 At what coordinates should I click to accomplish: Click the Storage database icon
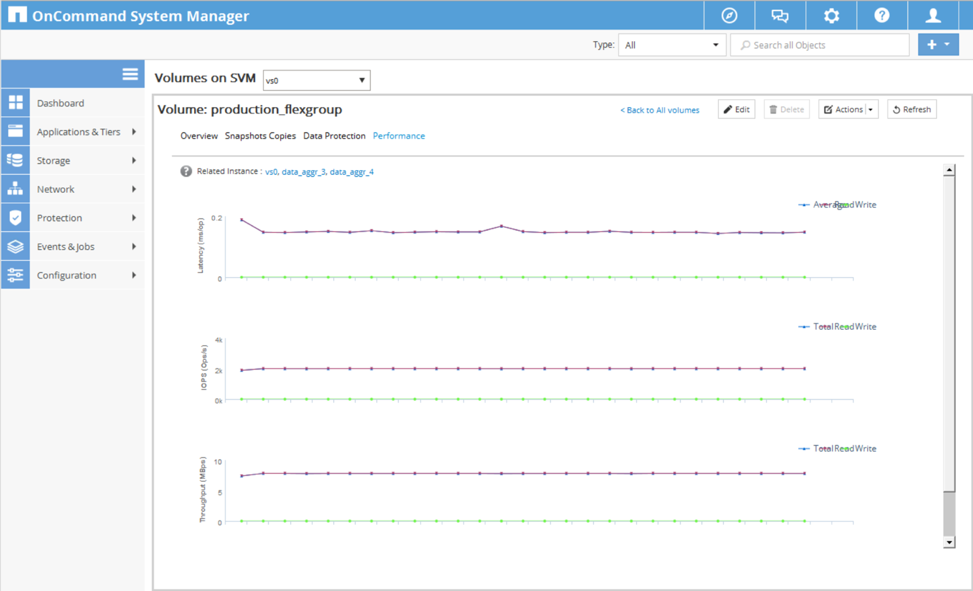(x=16, y=160)
